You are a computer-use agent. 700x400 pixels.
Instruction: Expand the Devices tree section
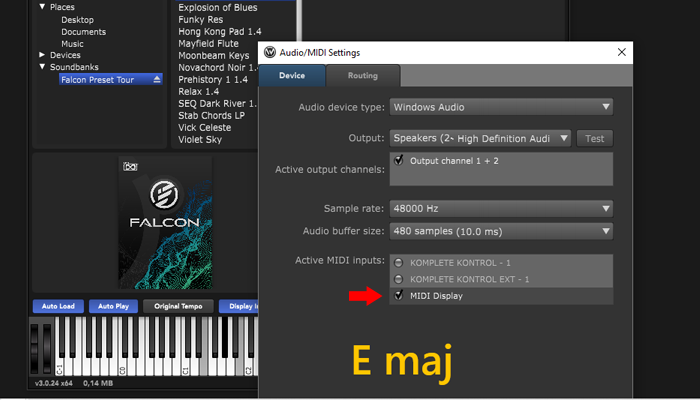click(42, 55)
